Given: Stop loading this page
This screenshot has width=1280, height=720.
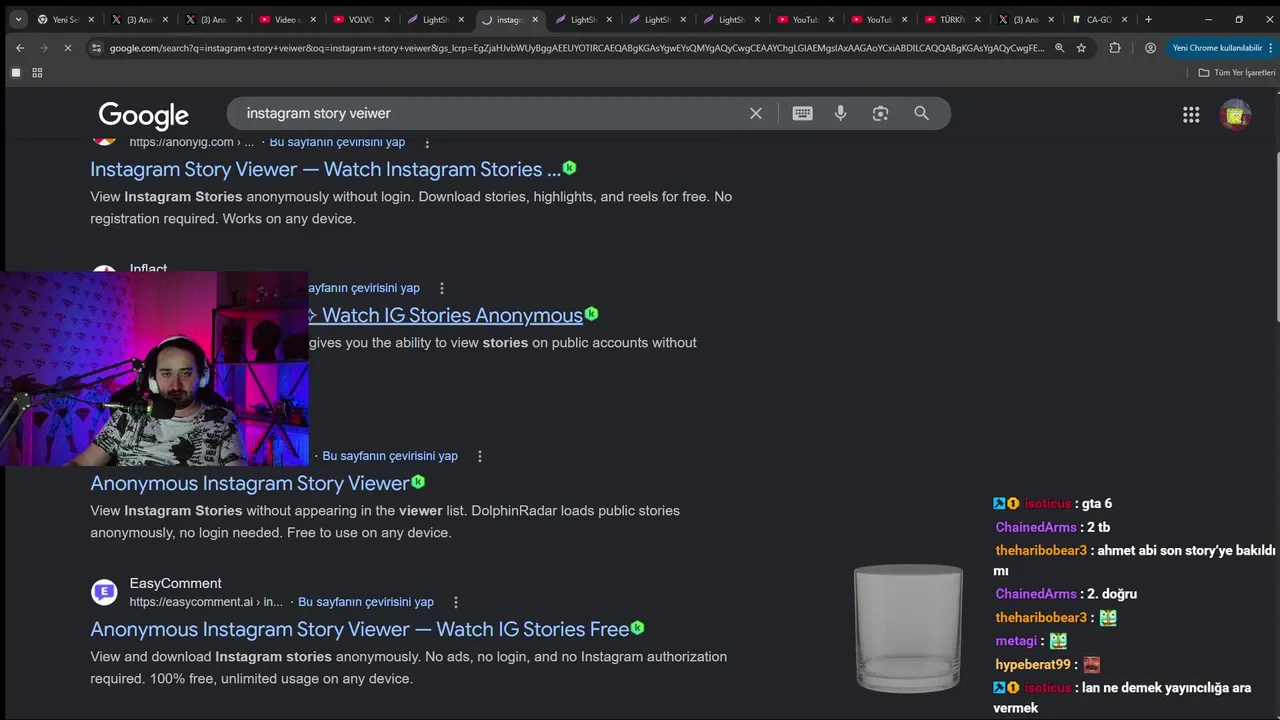Looking at the screenshot, I should 68,48.
